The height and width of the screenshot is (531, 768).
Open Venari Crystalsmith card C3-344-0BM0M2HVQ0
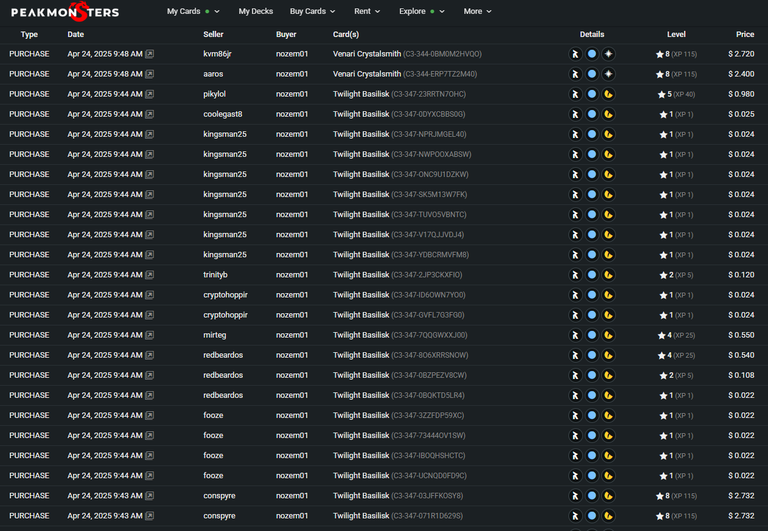click(407, 54)
